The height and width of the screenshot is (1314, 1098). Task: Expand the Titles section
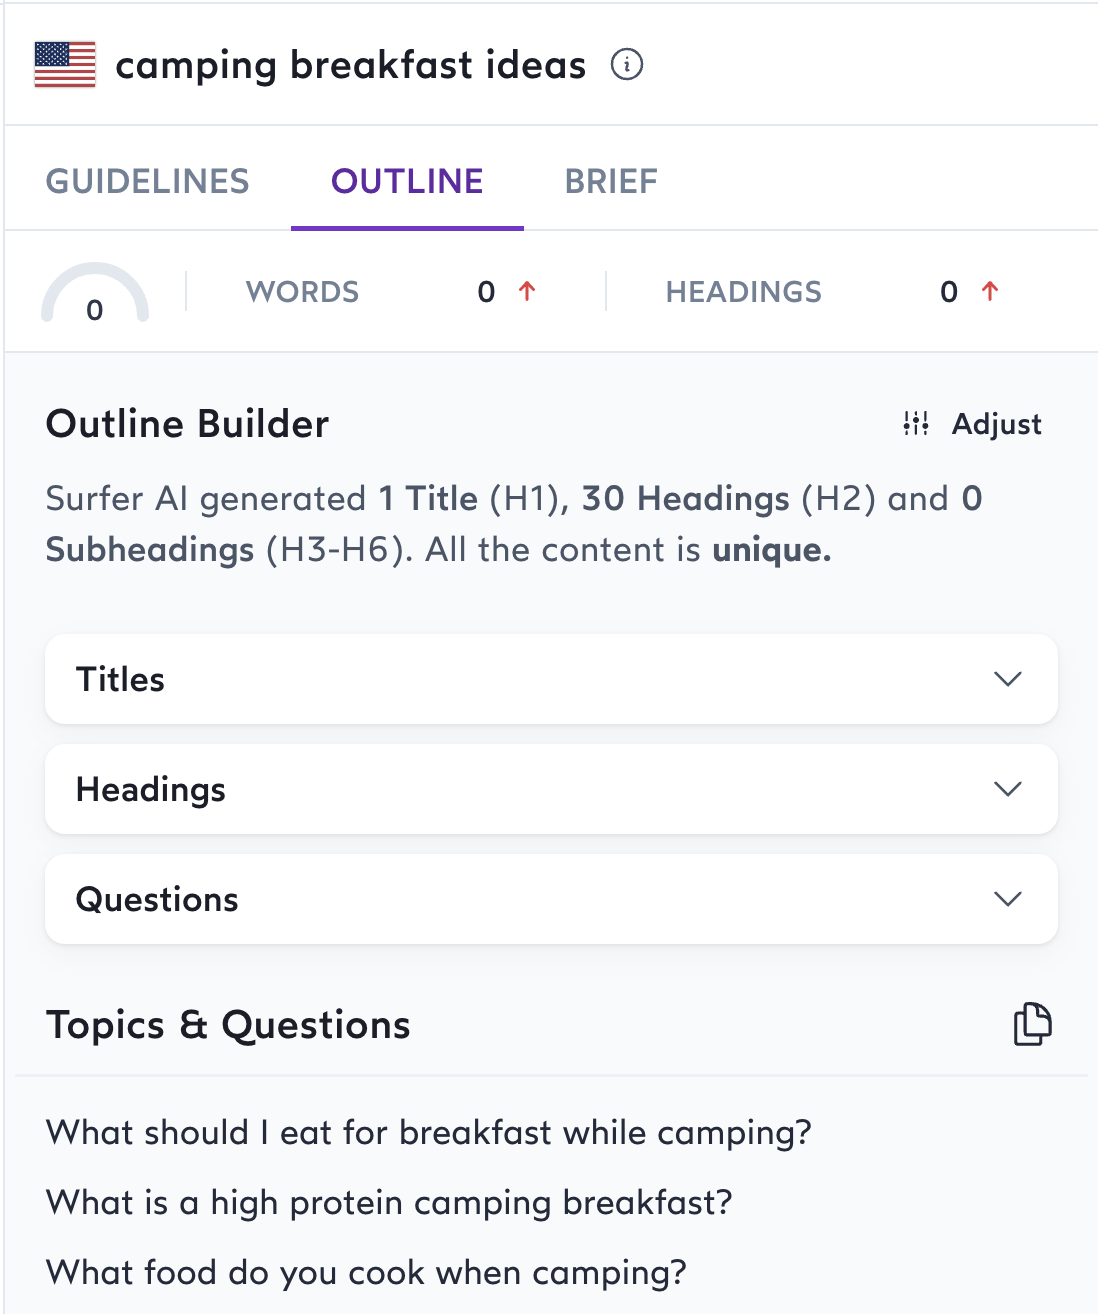[x=1007, y=679]
